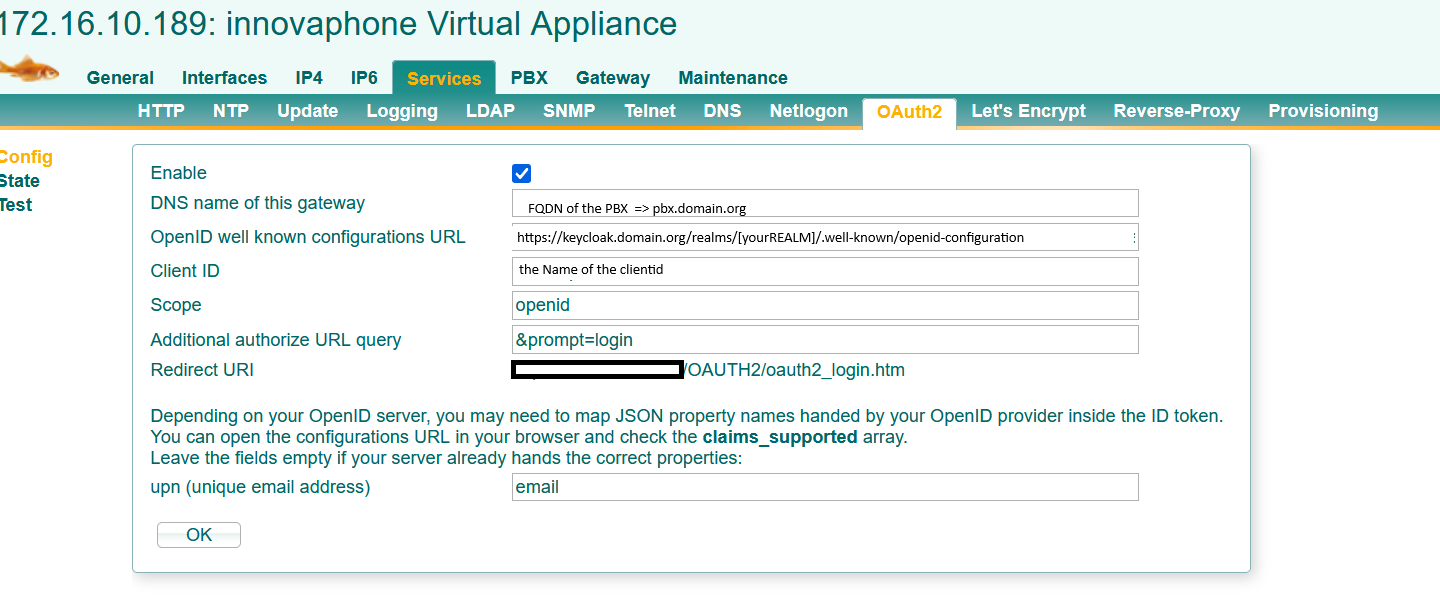Click the goldfish logo icon
The image size is (1440, 615).
(28, 70)
